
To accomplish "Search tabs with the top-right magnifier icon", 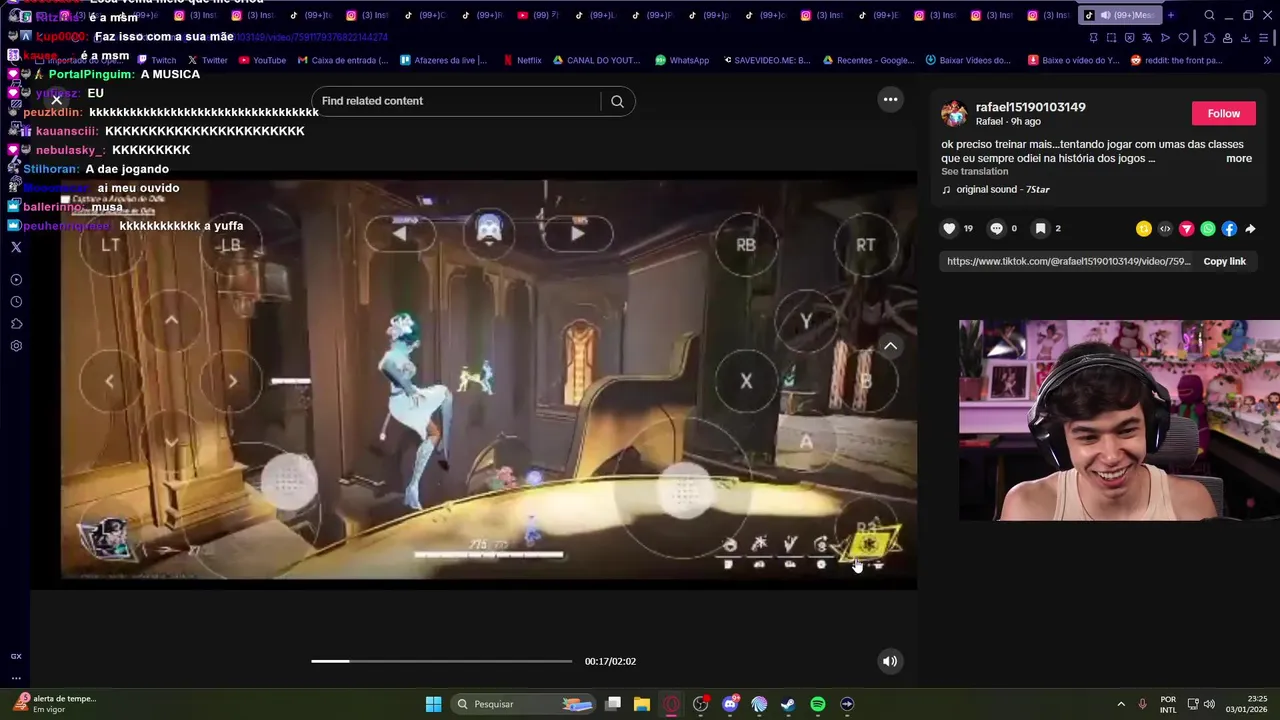I will pos(1209,15).
